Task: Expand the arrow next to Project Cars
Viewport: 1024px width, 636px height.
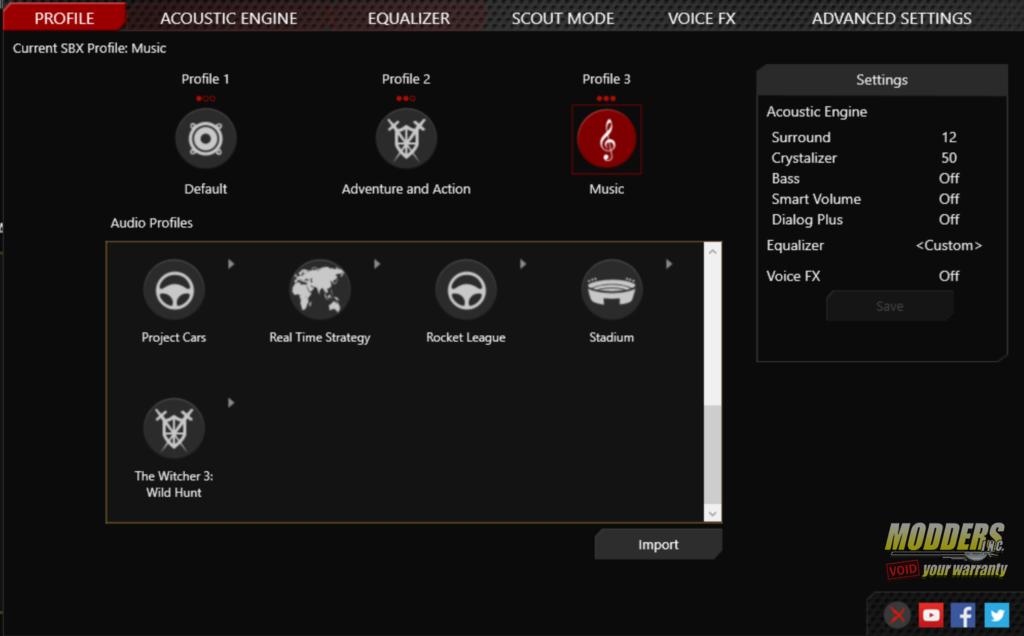Action: (231, 264)
